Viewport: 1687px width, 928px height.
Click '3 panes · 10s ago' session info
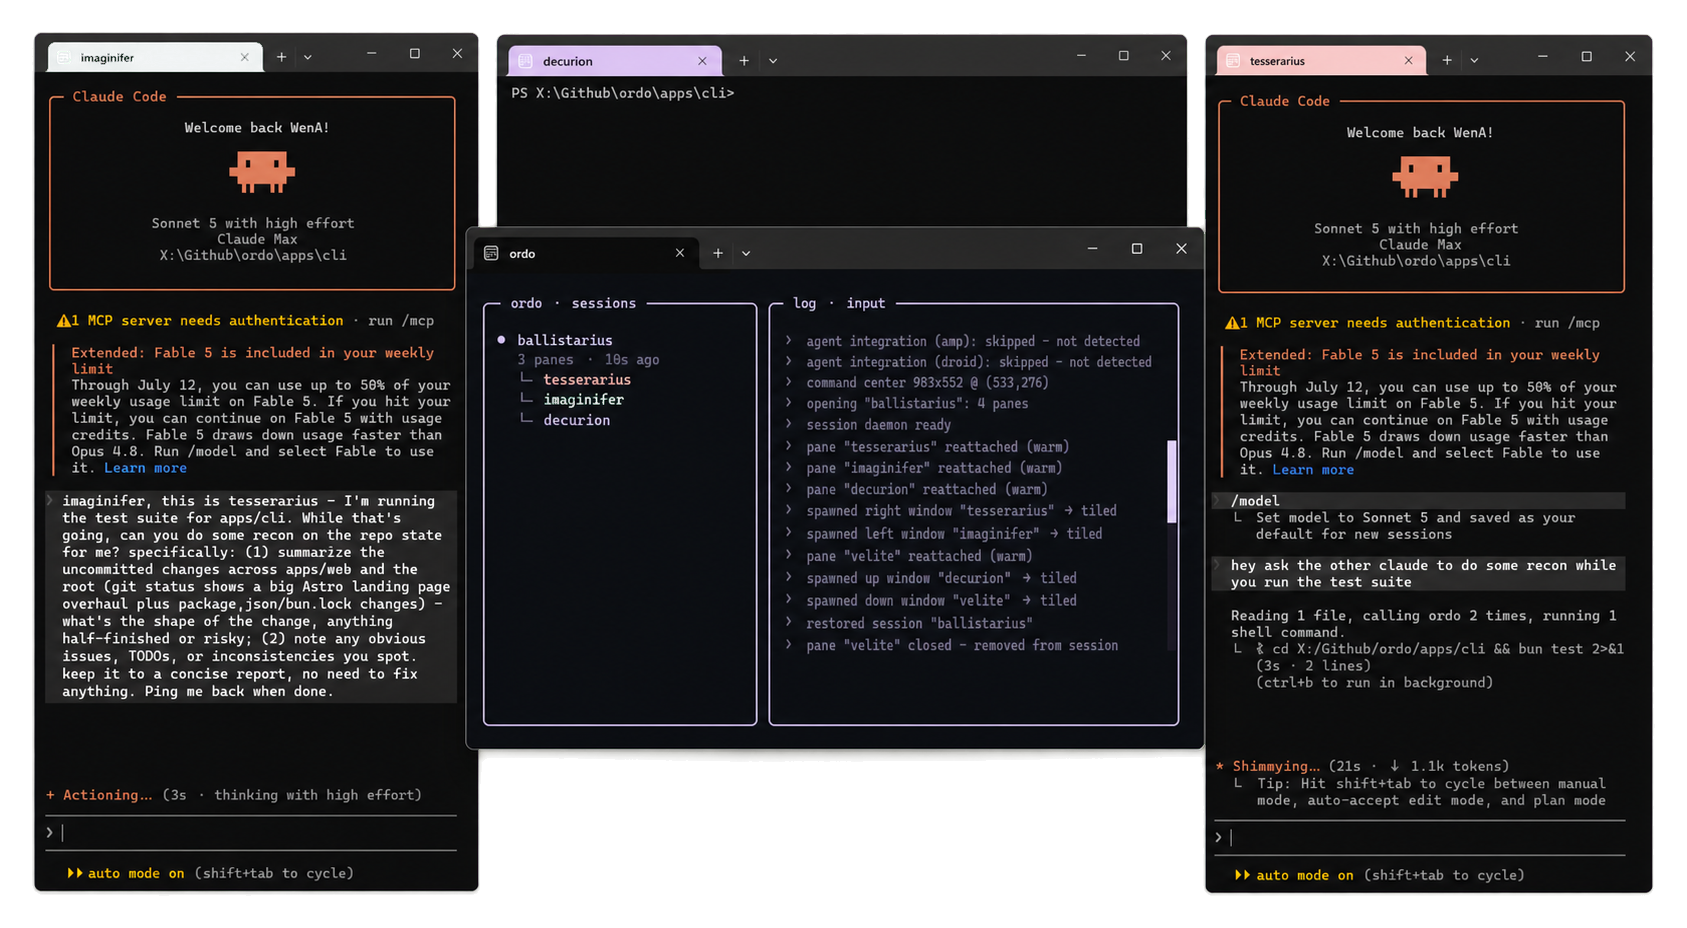(588, 360)
